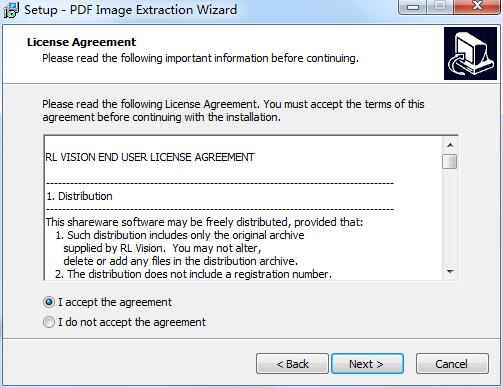Click the Setup - PDF Image Extraction Wizard title
This screenshot has height=388, width=503.
pyautogui.click(x=130, y=10)
